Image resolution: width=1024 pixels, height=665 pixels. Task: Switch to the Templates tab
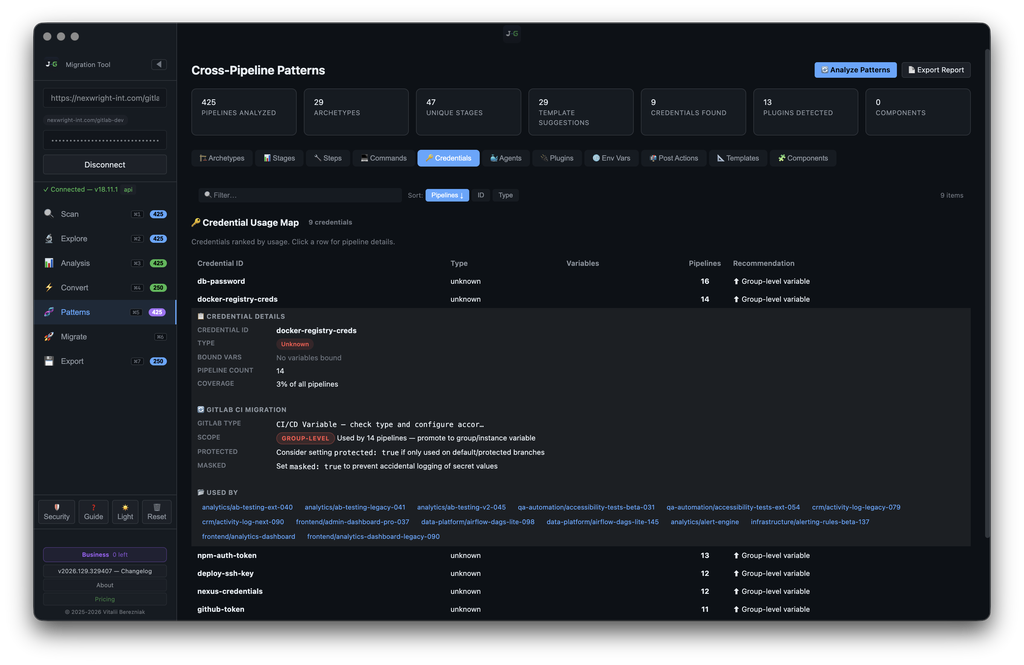pos(738,158)
